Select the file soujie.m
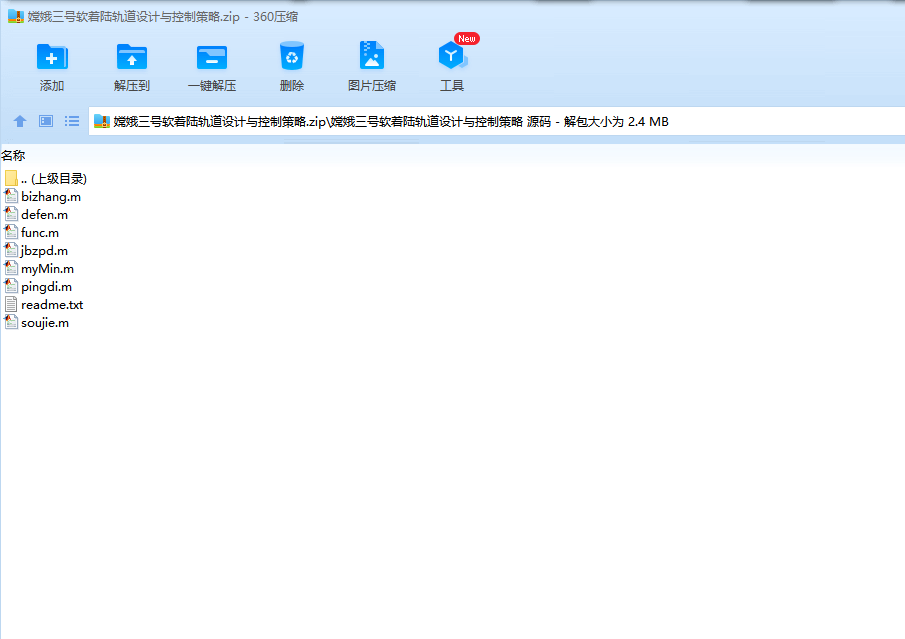The width and height of the screenshot is (905, 639). pyautogui.click(x=45, y=323)
